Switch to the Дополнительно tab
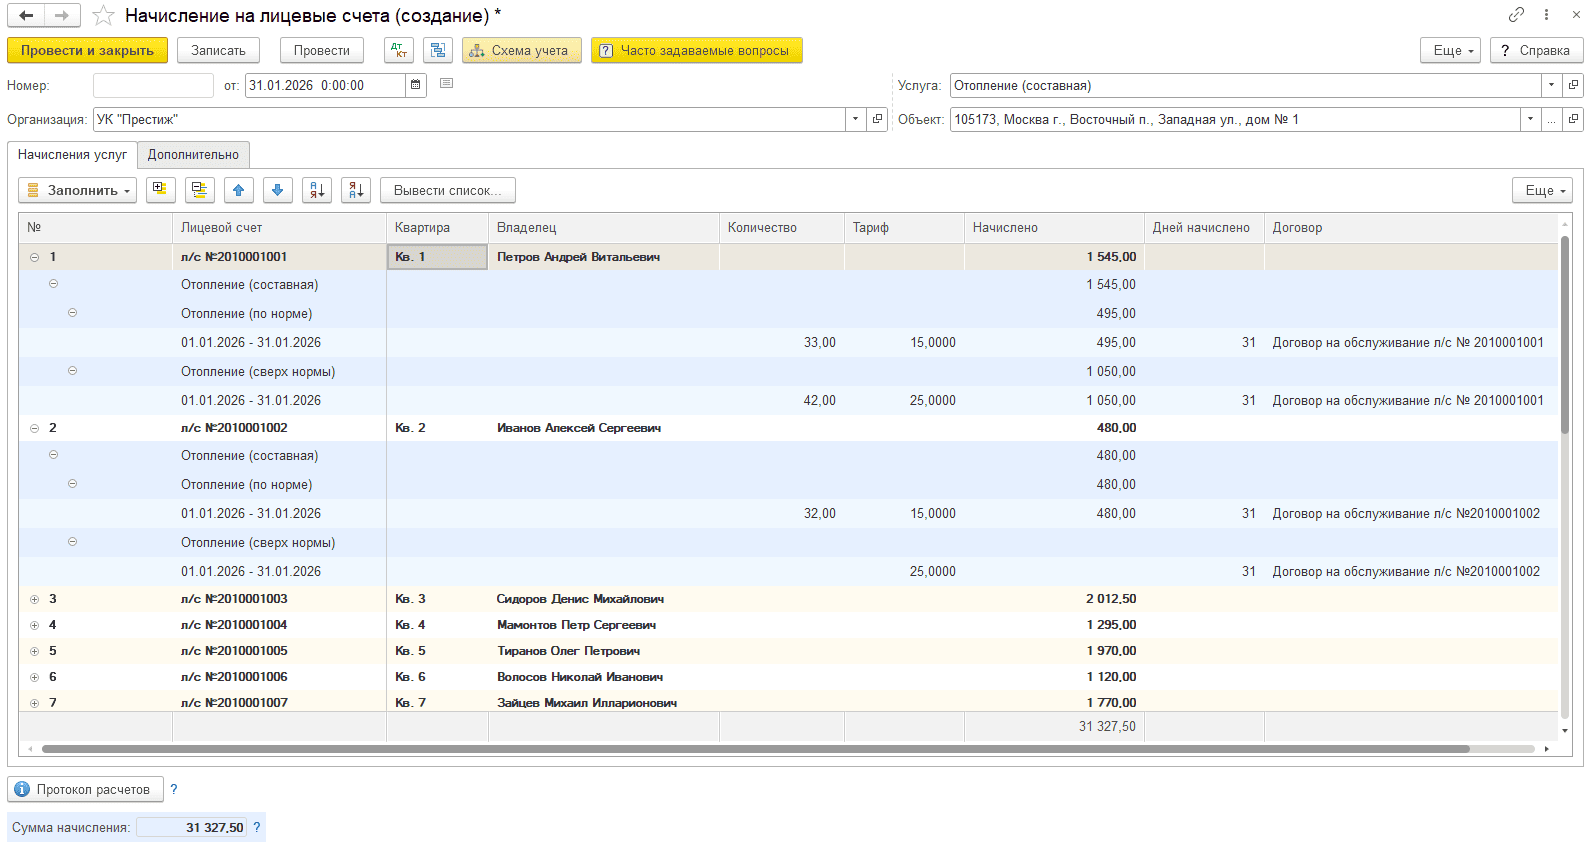The image size is (1595, 852). point(193,155)
